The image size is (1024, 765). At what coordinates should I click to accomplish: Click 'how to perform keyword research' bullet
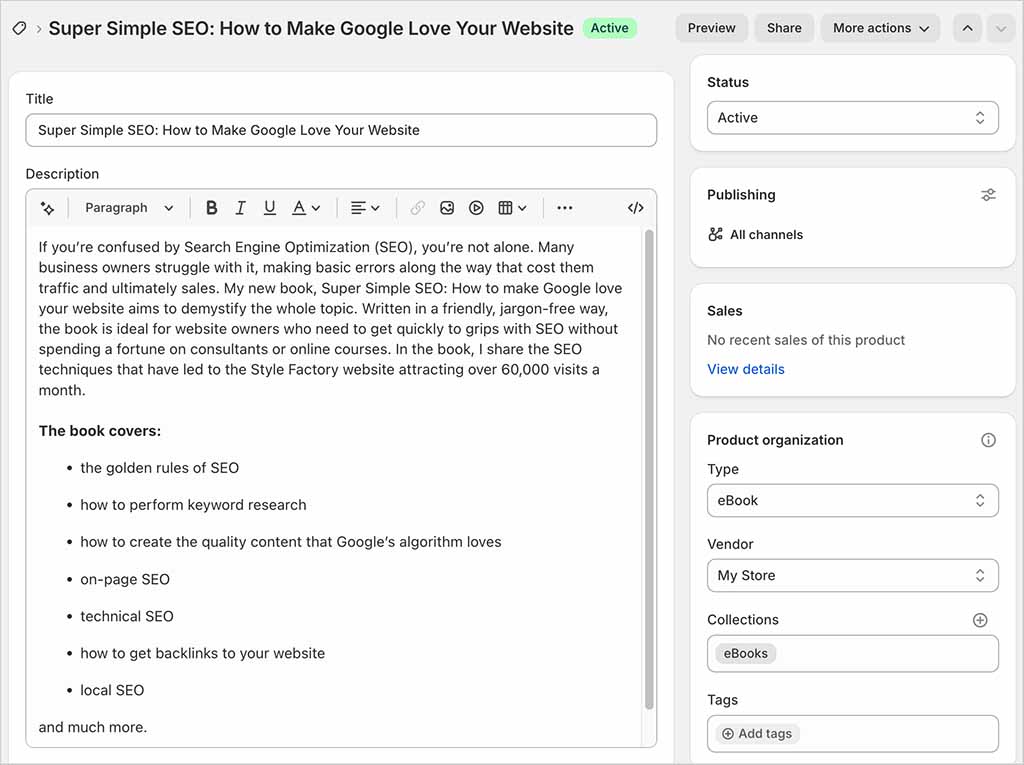[x=193, y=505]
